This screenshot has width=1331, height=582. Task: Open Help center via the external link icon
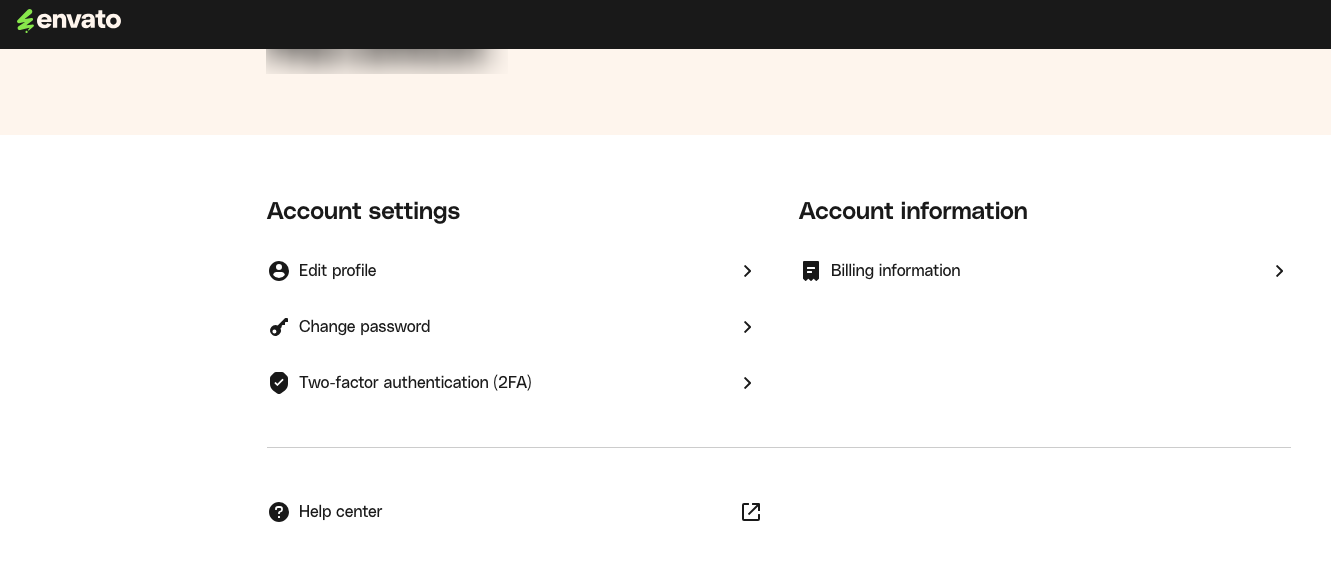click(750, 511)
